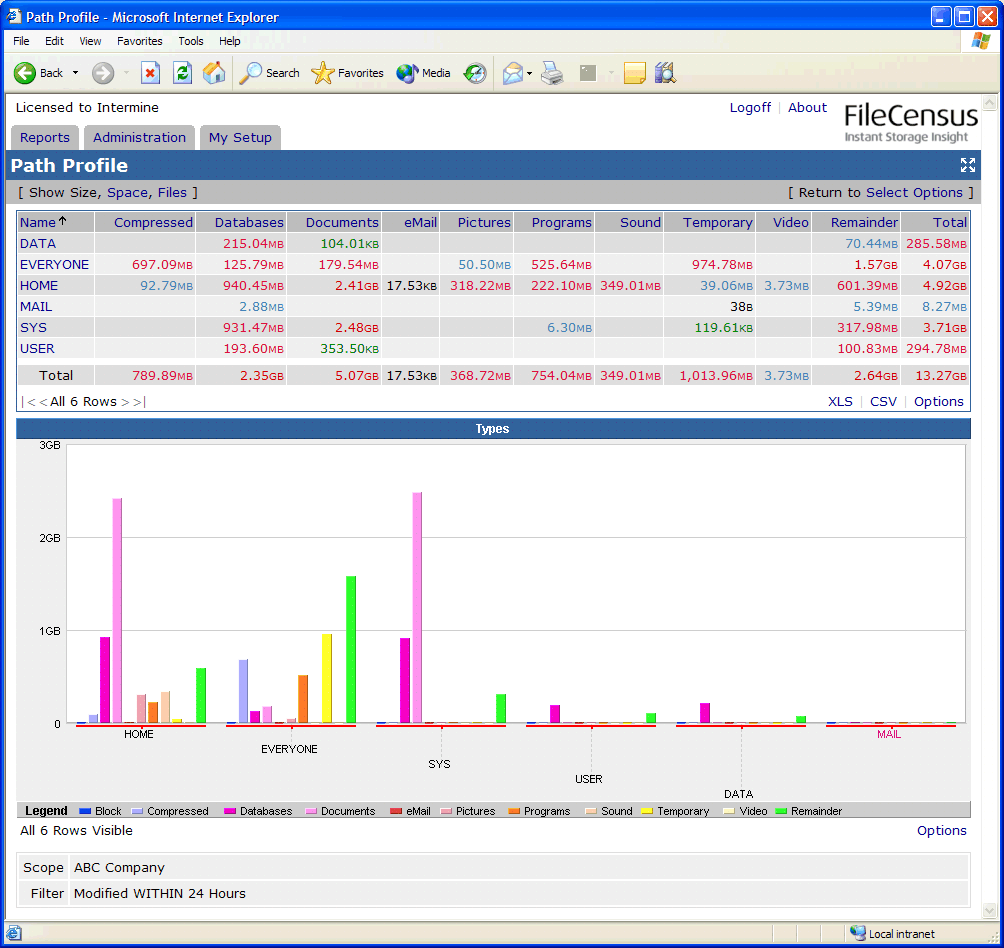The image size is (1004, 948).
Task: Sort by Total column header
Action: (950, 222)
